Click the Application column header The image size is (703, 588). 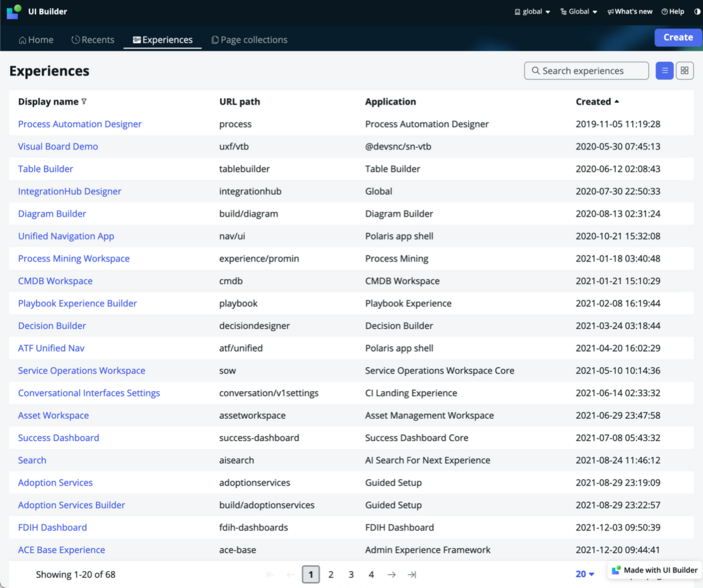point(391,102)
